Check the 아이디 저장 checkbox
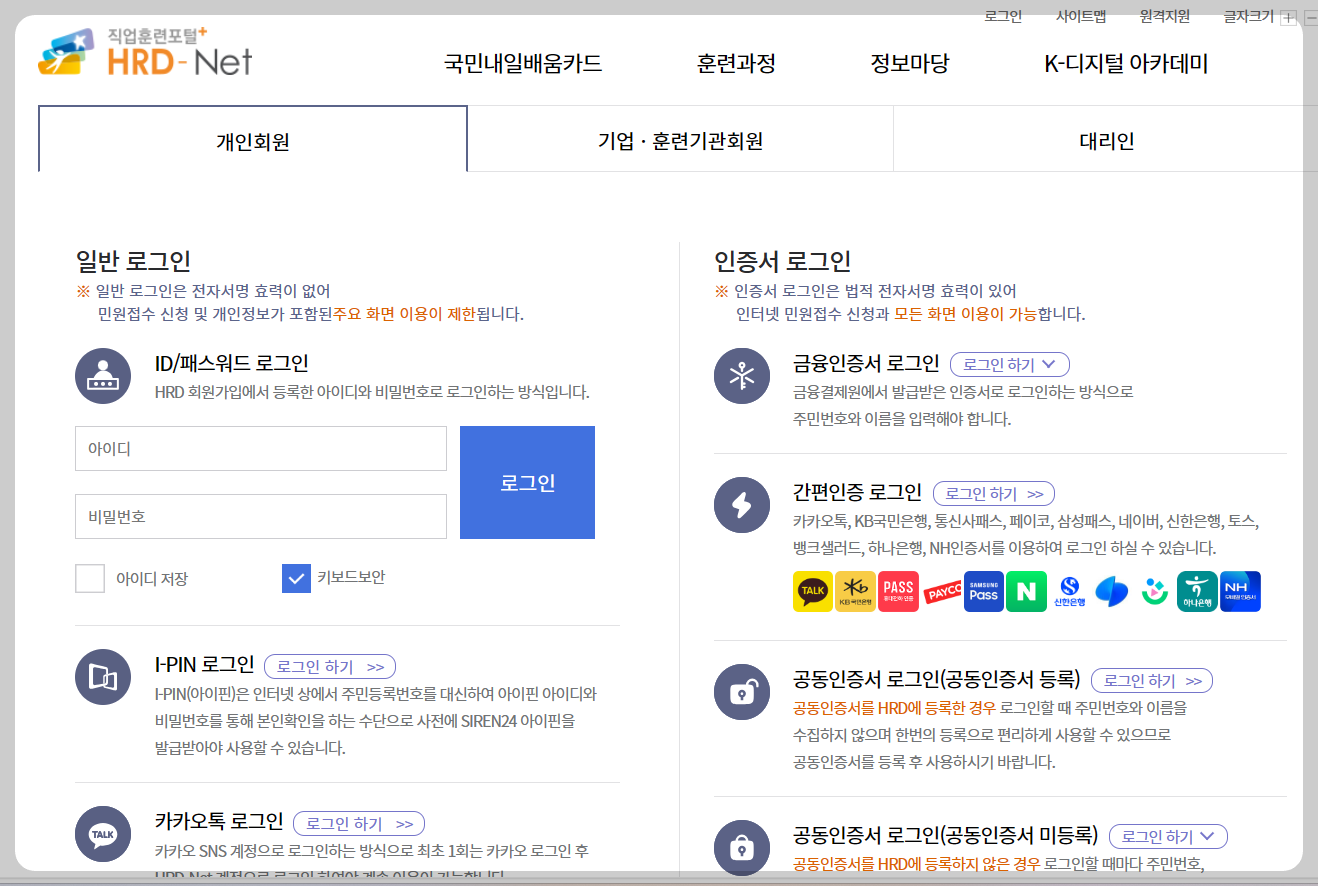The width and height of the screenshot is (1318, 886). click(x=90, y=578)
